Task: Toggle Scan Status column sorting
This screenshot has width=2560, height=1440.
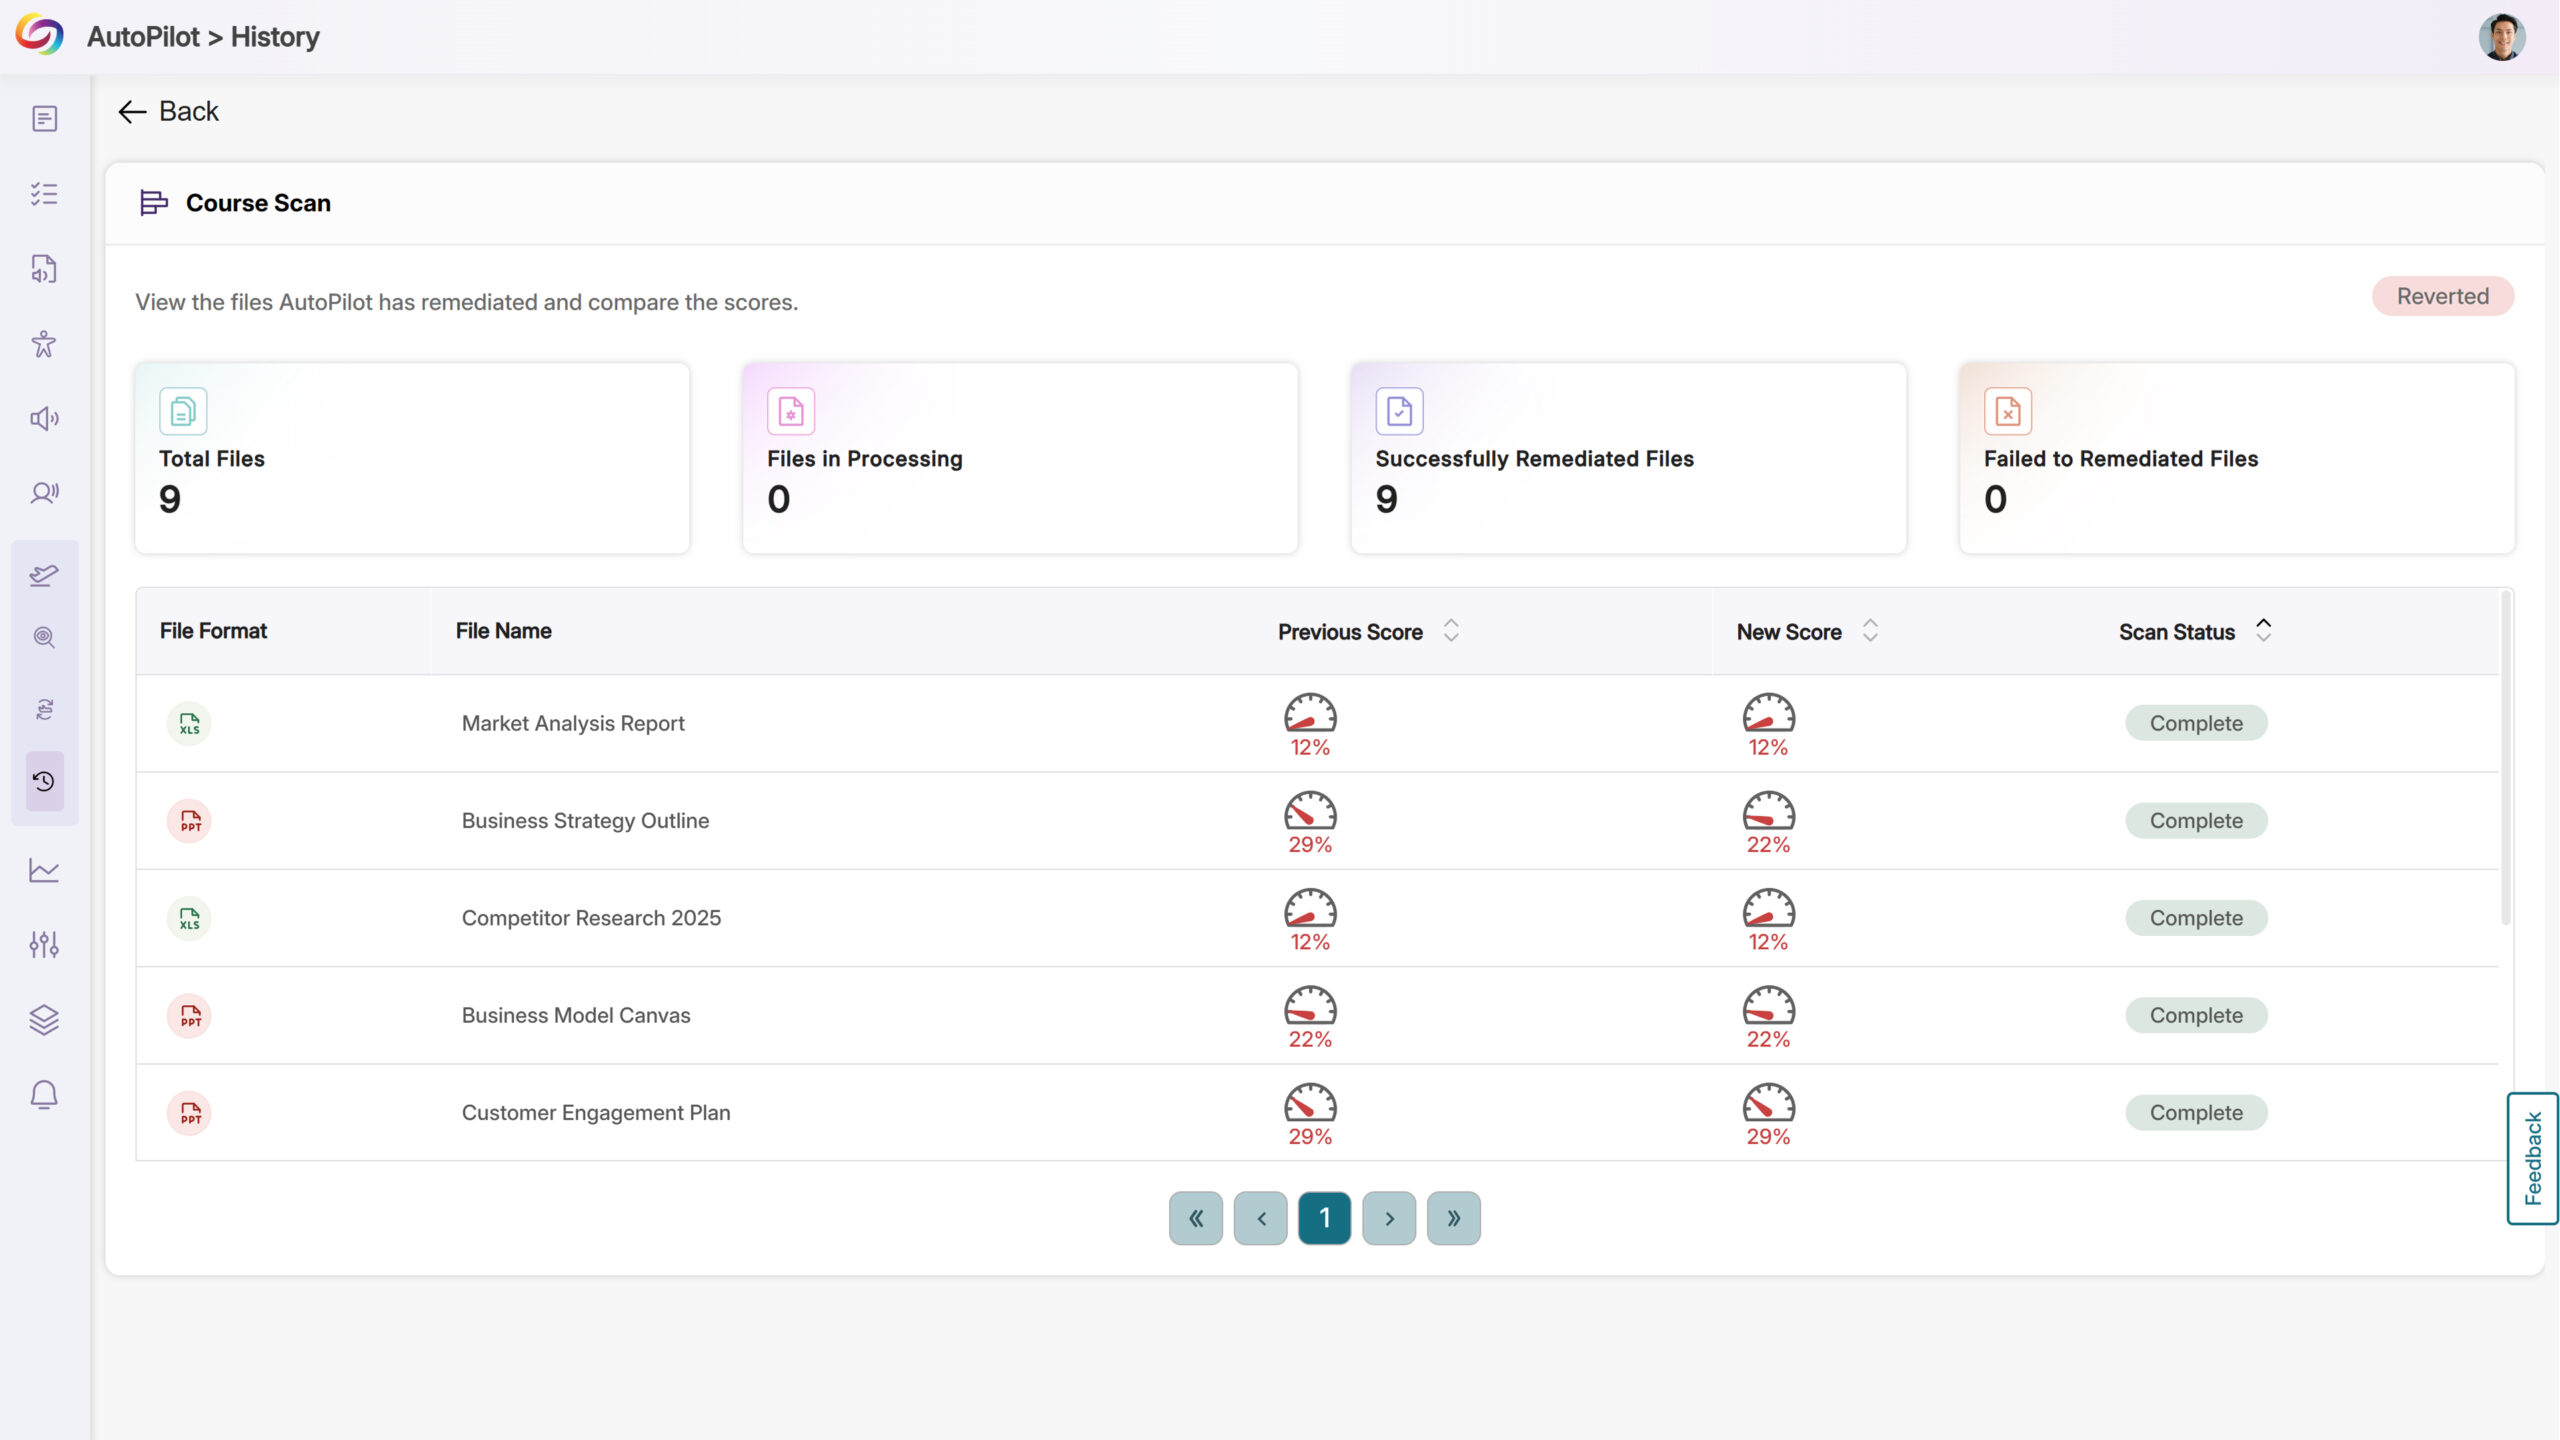Action: coord(2263,631)
